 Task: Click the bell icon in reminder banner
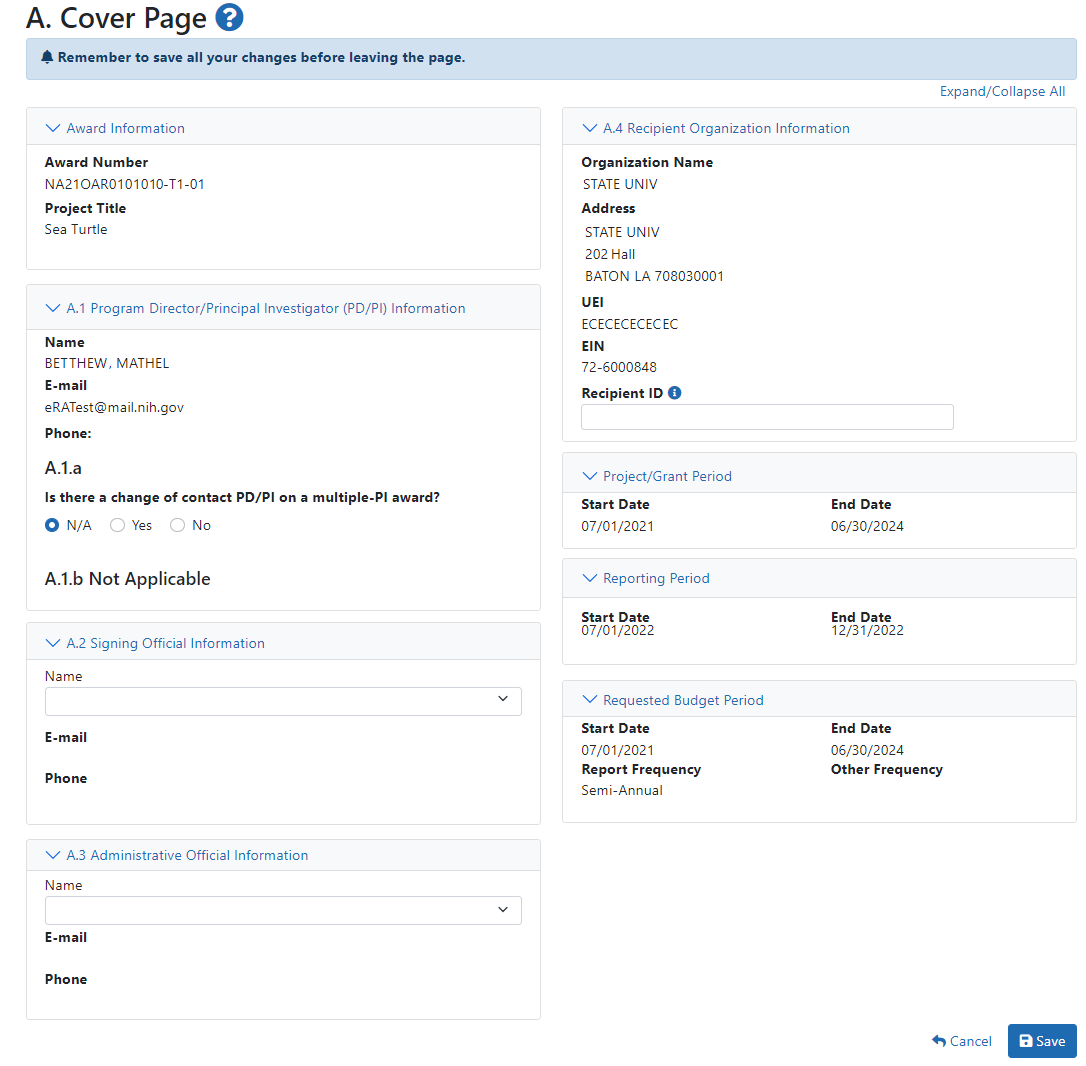(x=47, y=58)
